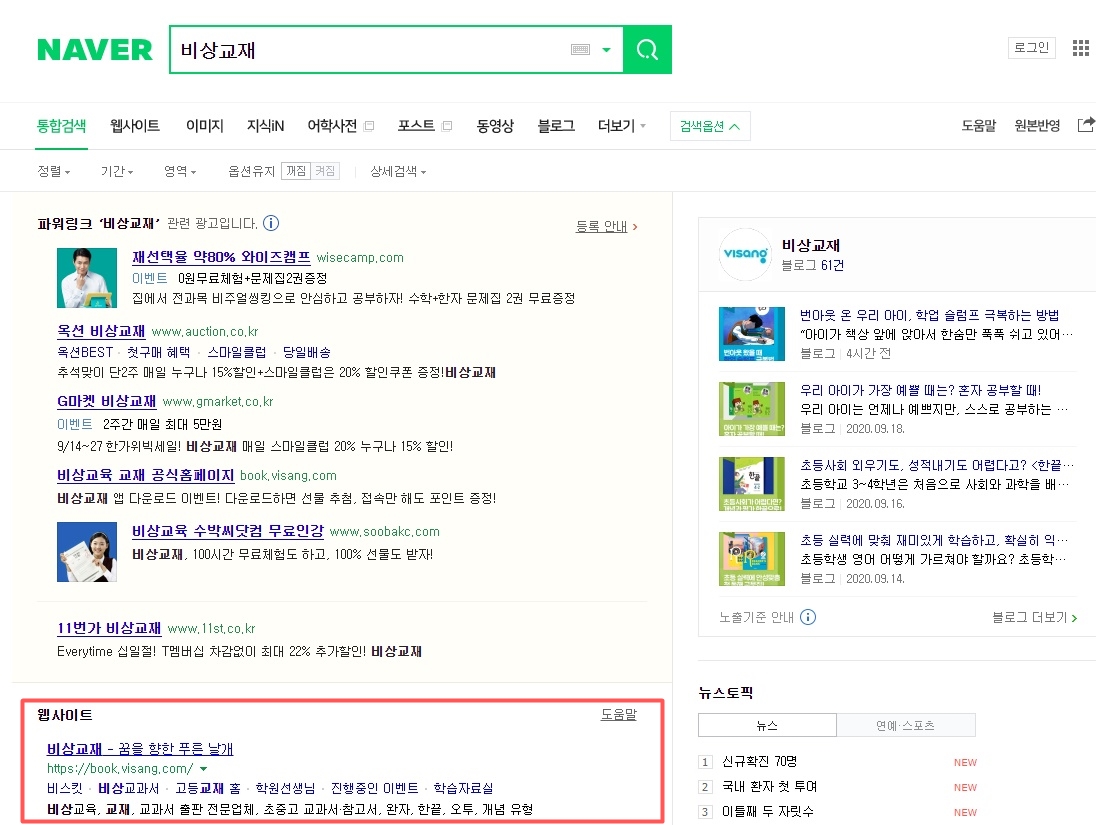
Task: Open the 정렬 dropdown
Action: pyautogui.click(x=54, y=171)
